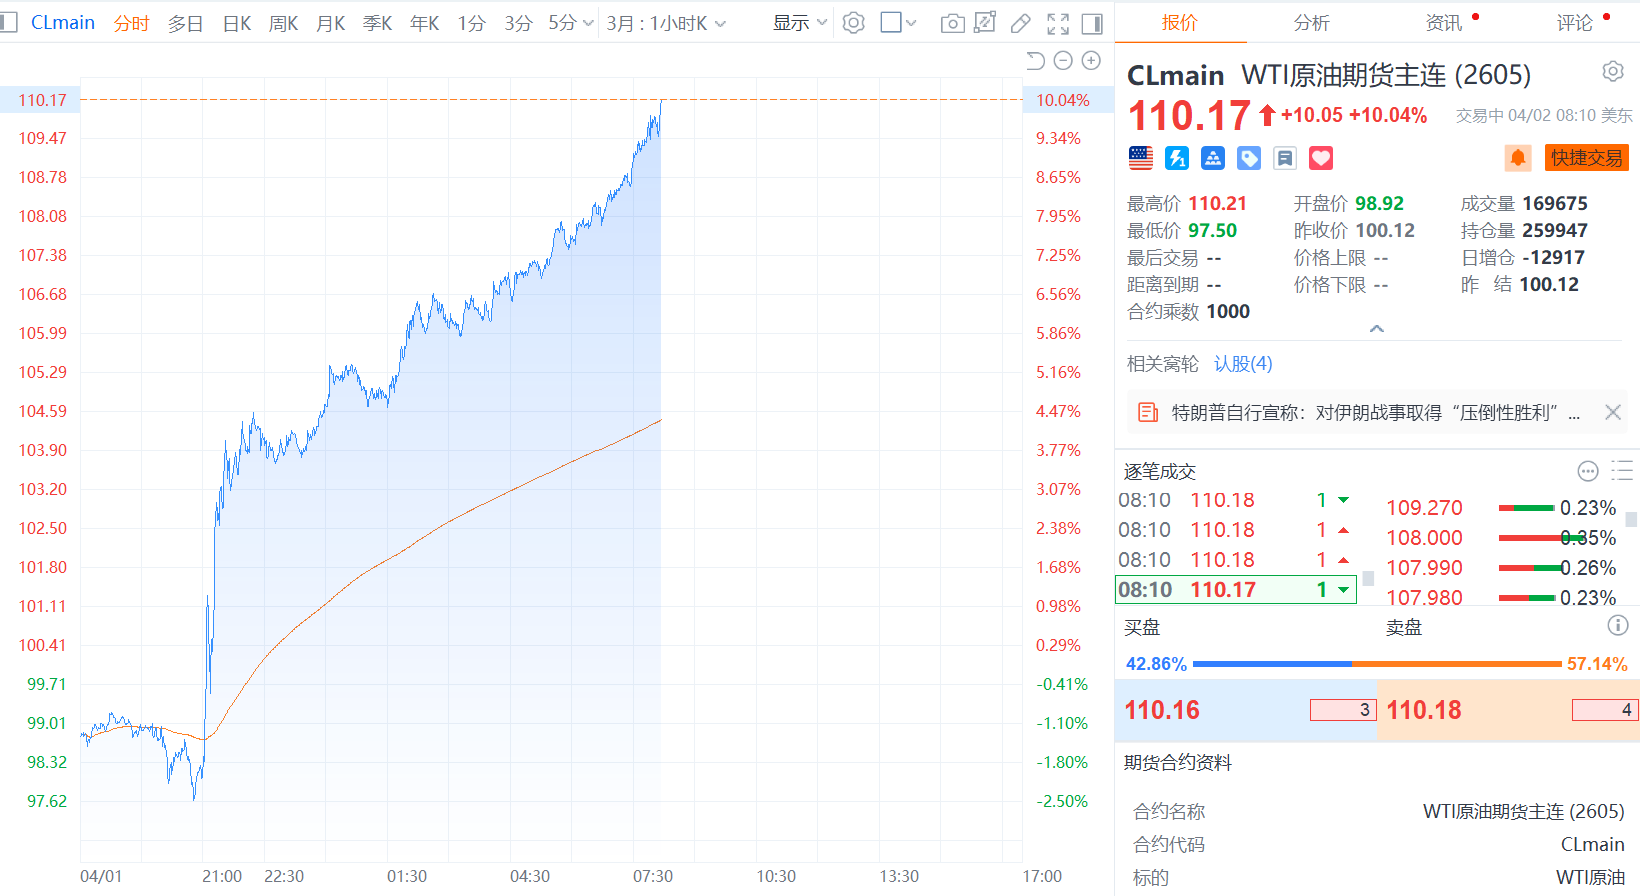Add CLmain to favorites with heart icon
The height and width of the screenshot is (896, 1640).
1321,158
